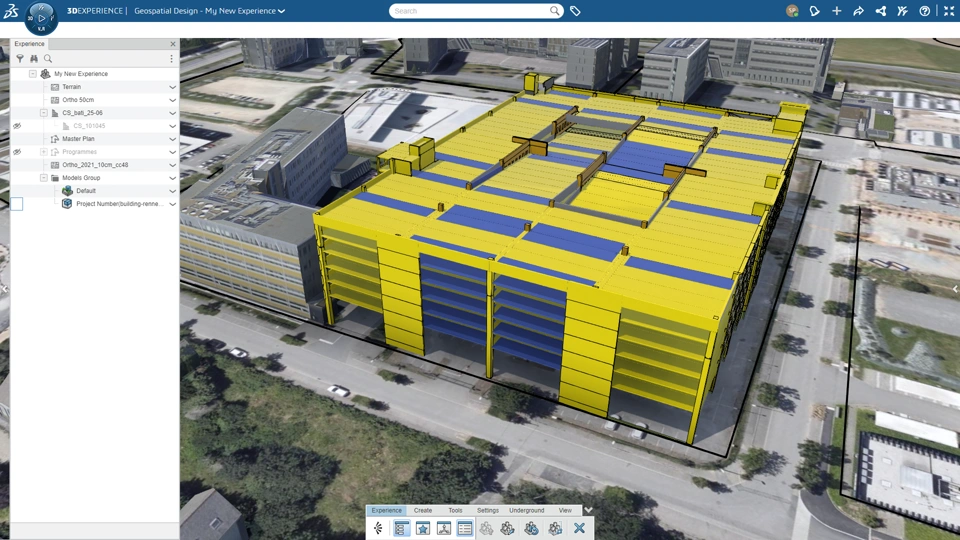
Task: Collapse the CS_bati_25-06 tree node
Action: tap(43, 113)
